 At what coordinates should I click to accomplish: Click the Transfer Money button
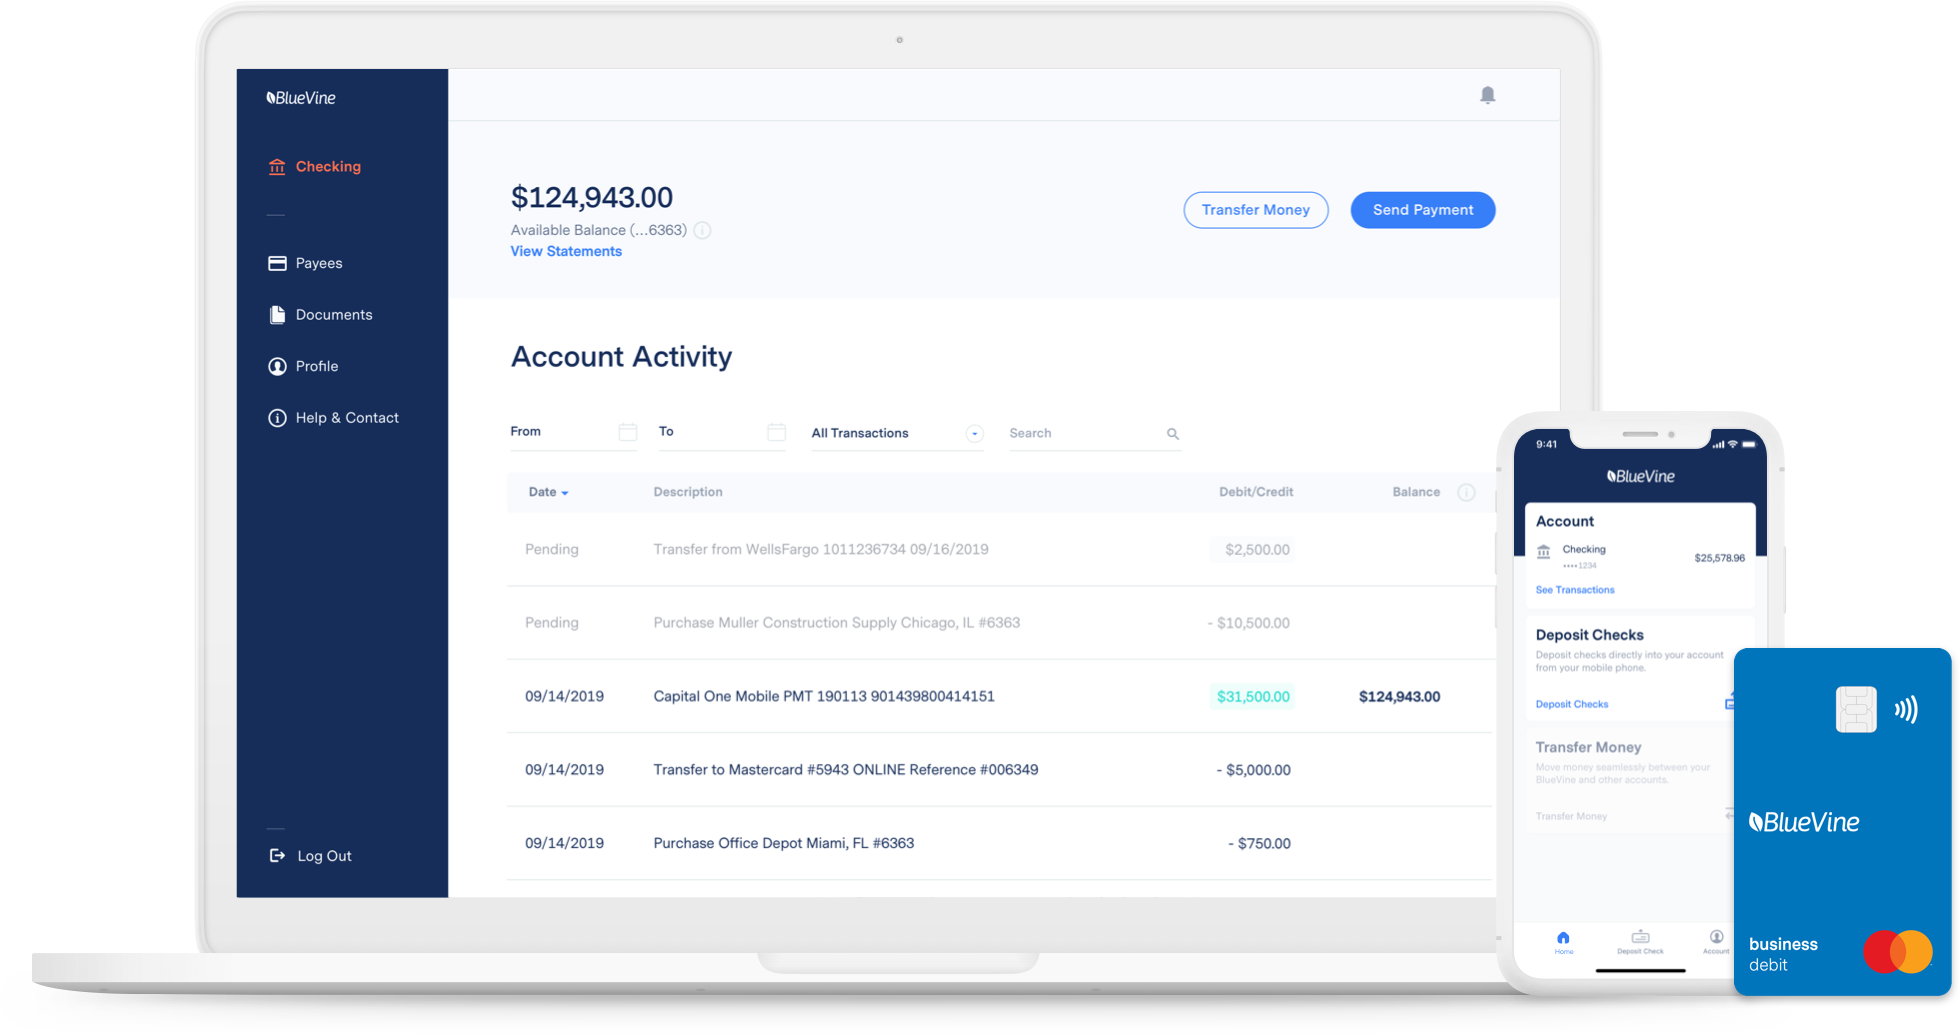coord(1256,210)
